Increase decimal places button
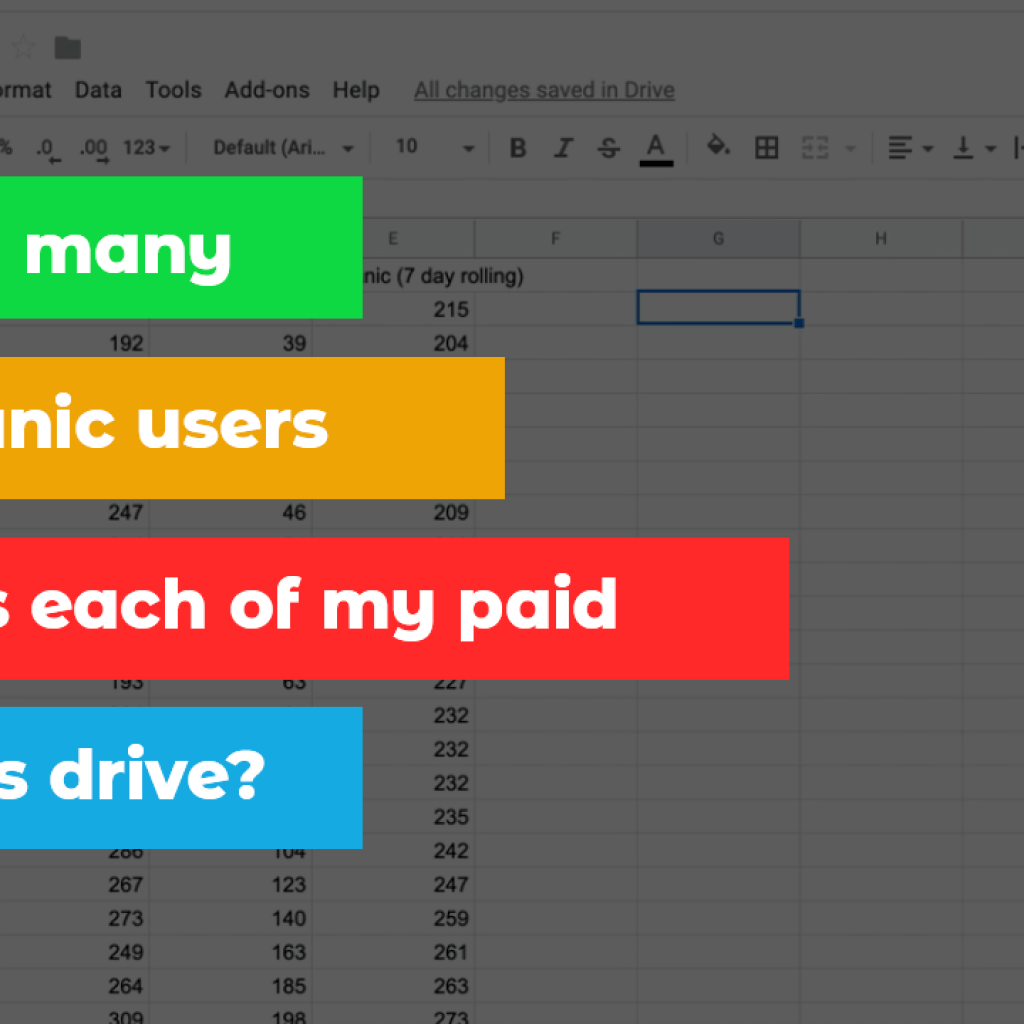This screenshot has width=1024, height=1024. 95,149
